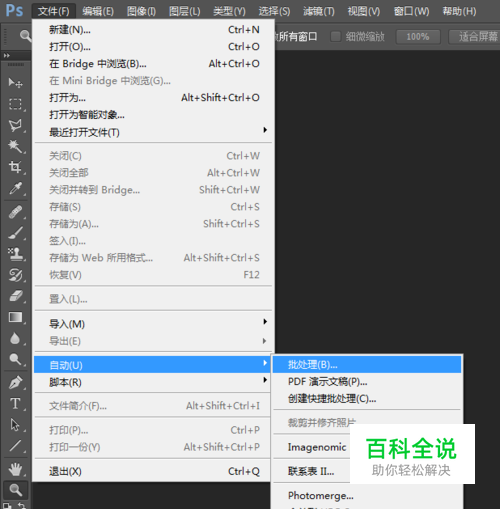
Task: Select the Brush tool
Action: click(x=15, y=233)
